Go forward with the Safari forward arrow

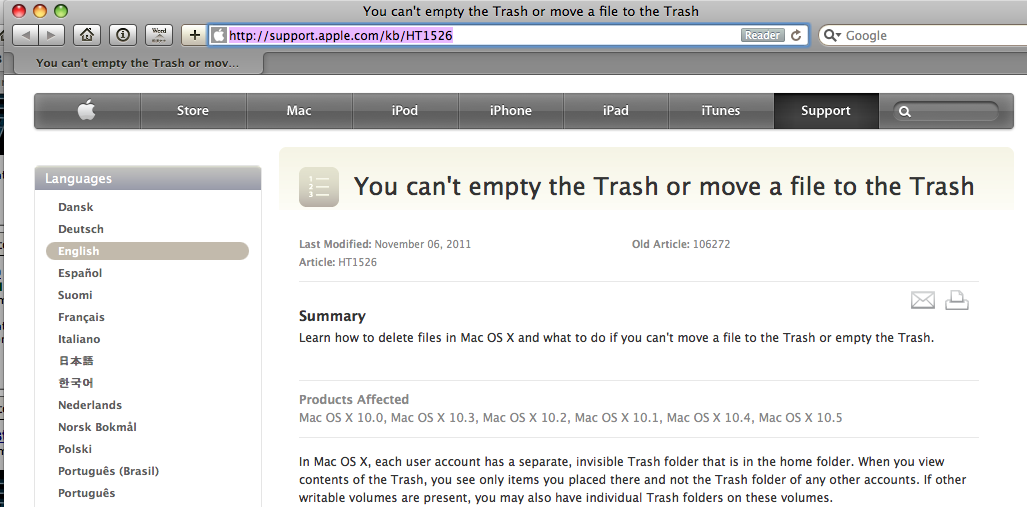pyautogui.click(x=51, y=35)
